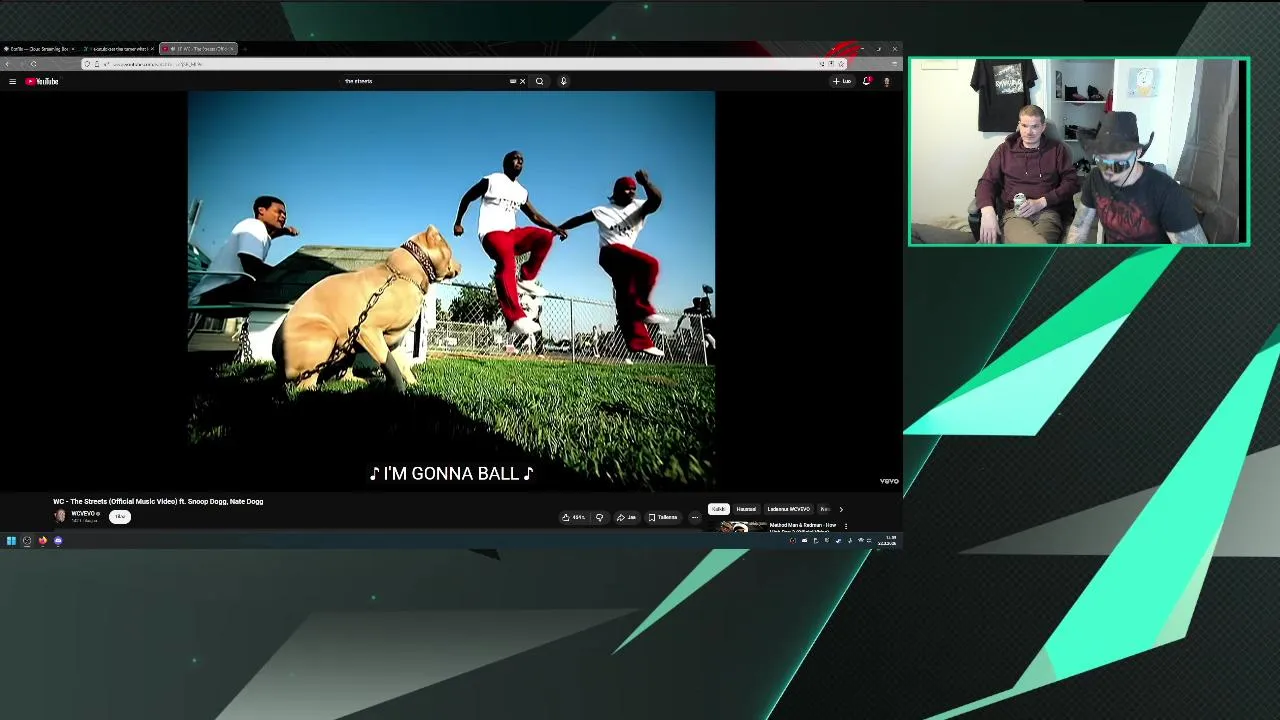Click the system clock in the taskbar
The image size is (1280, 720).
pos(888,541)
